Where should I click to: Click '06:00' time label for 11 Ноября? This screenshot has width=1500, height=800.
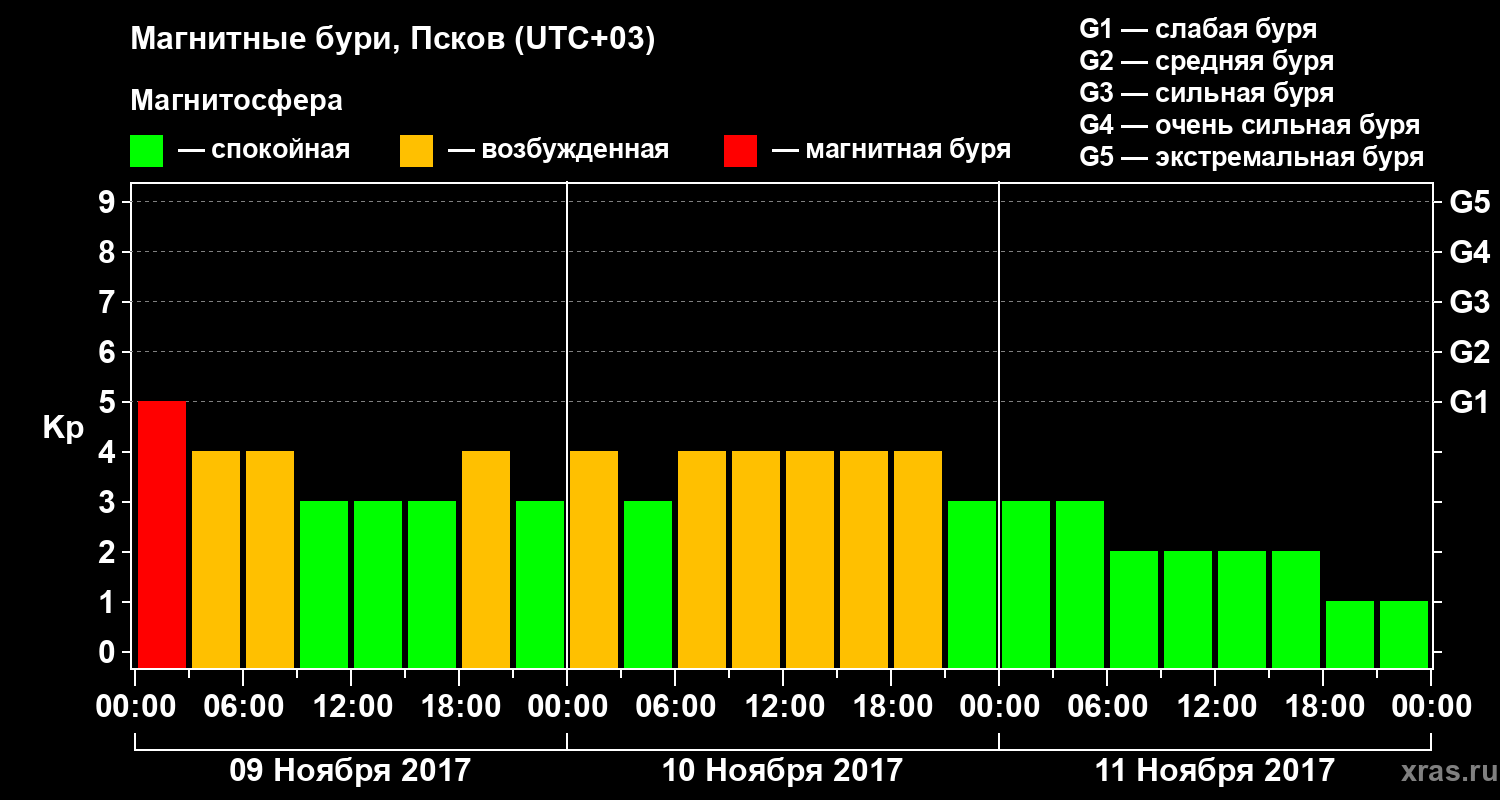1107,707
